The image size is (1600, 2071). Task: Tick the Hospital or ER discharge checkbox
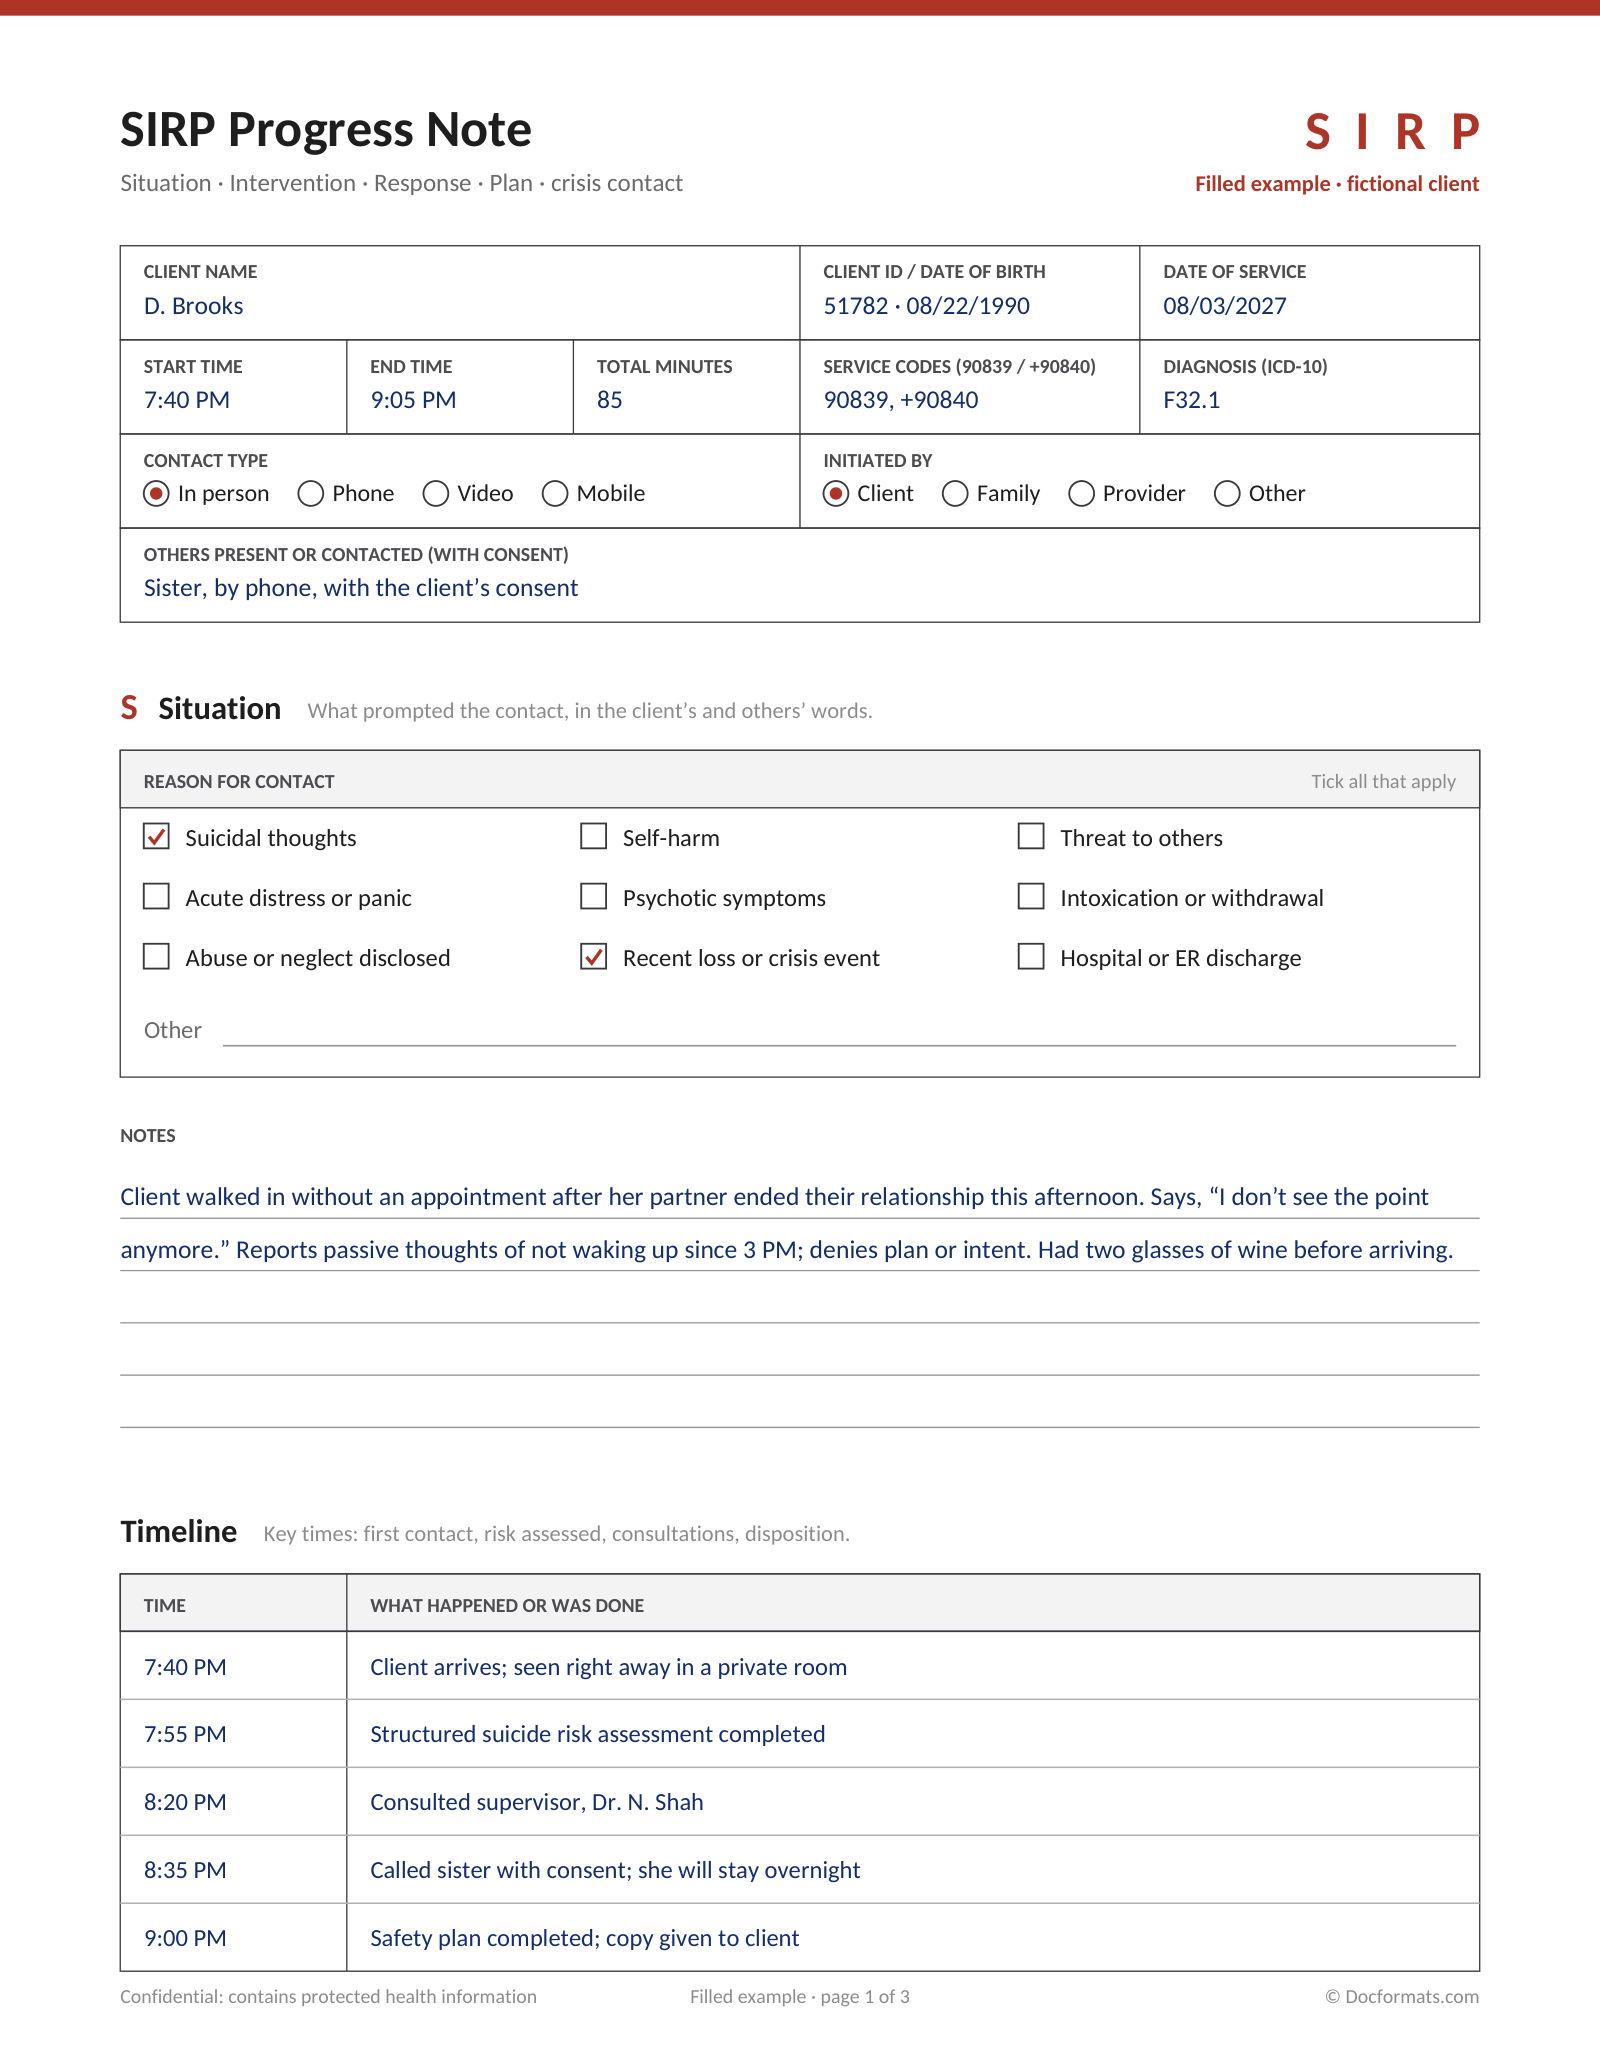pos(1031,957)
